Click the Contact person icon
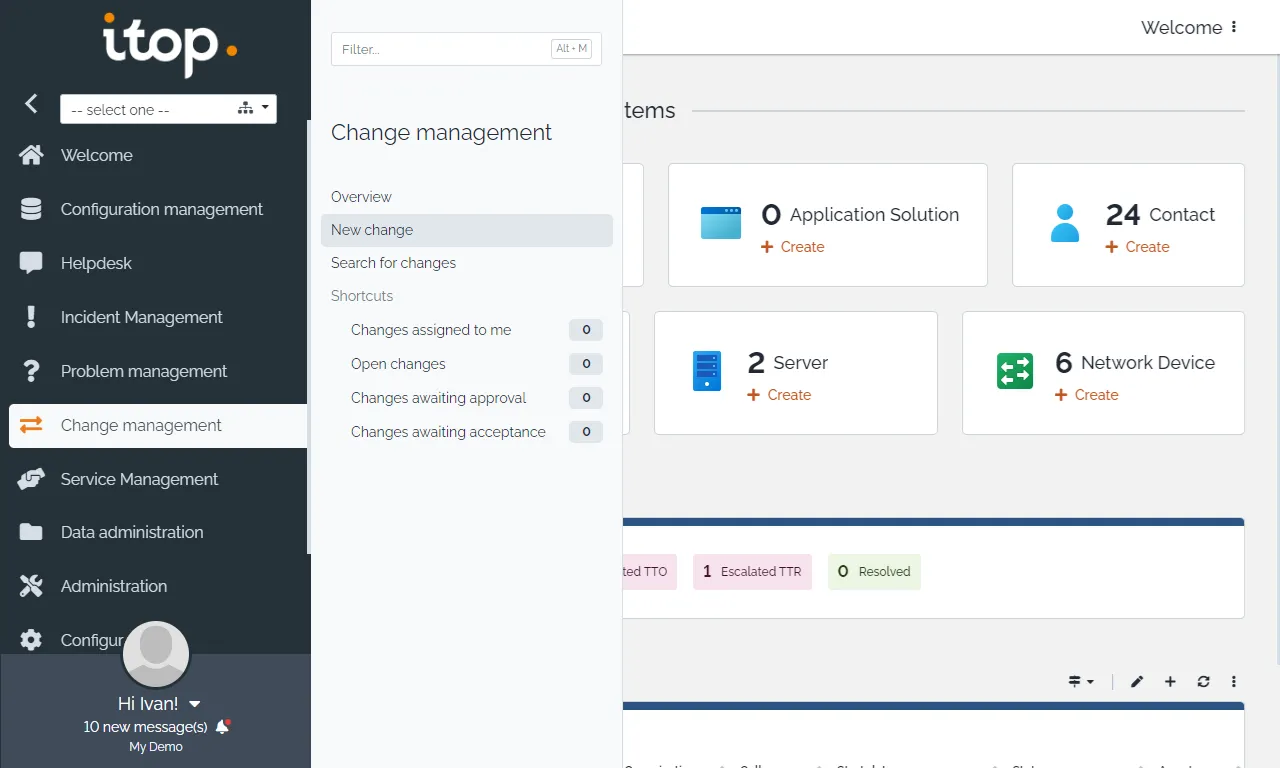Image resolution: width=1280 pixels, height=768 pixels. point(1065,223)
